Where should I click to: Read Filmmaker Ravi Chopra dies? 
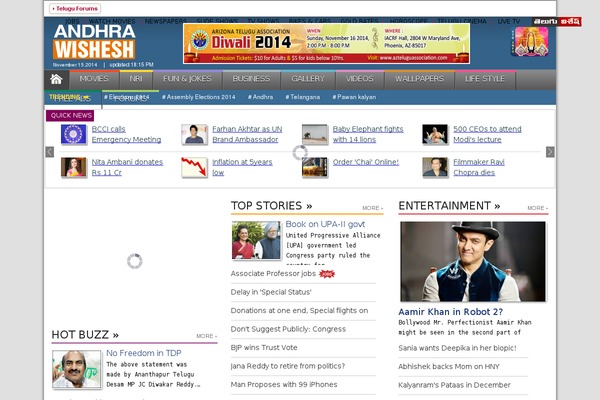click(x=479, y=167)
